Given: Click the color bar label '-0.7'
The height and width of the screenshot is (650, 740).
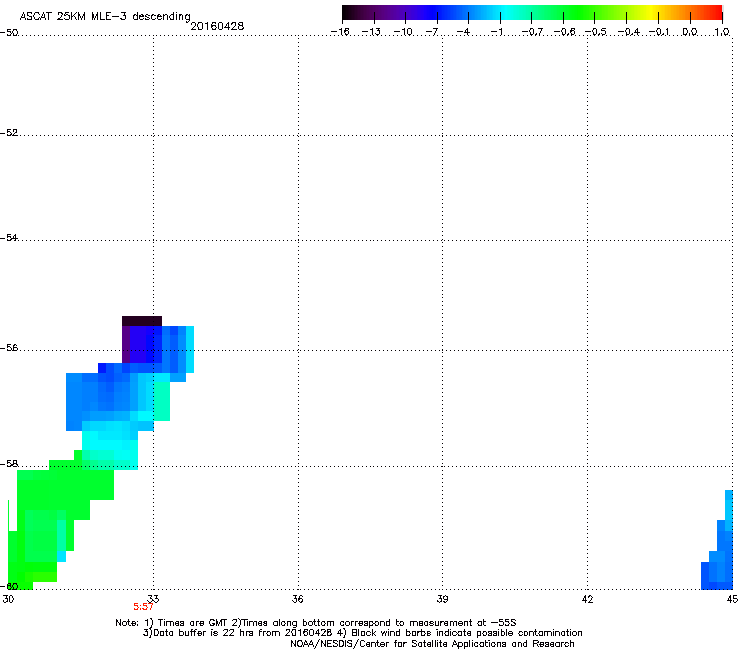Looking at the screenshot, I should pyautogui.click(x=532, y=32).
